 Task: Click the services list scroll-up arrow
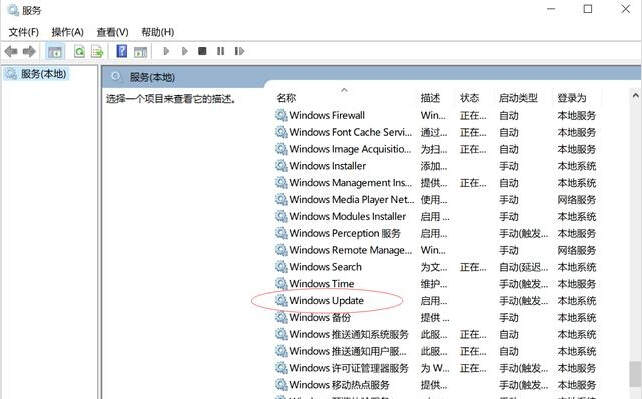(635, 95)
